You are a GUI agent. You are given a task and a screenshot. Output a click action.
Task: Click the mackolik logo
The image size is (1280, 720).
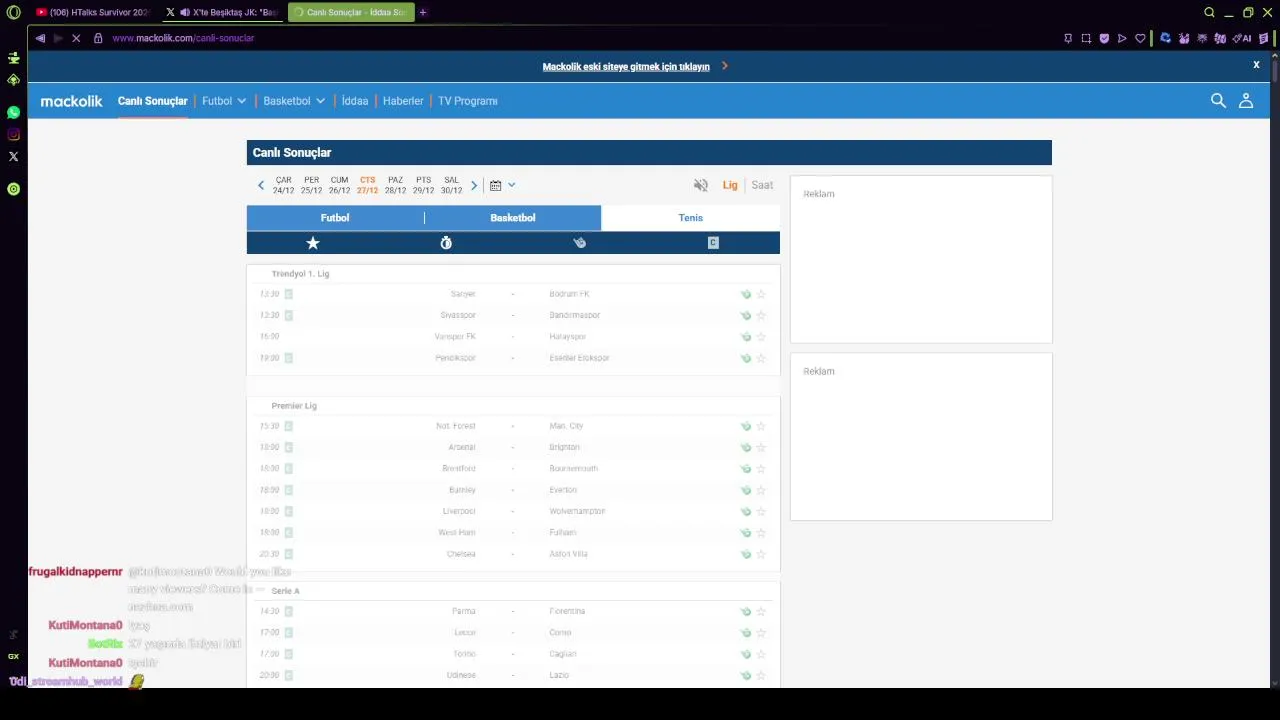click(x=71, y=101)
